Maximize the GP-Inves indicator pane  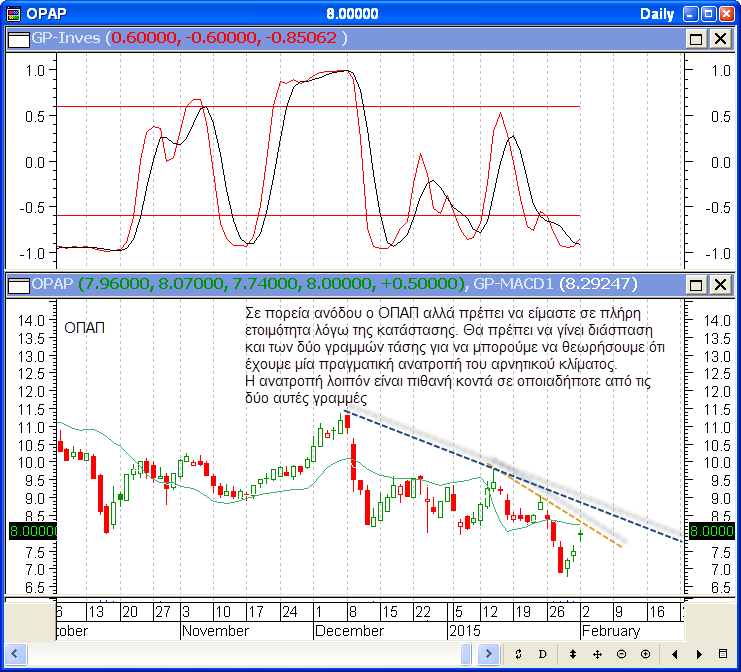[x=696, y=39]
